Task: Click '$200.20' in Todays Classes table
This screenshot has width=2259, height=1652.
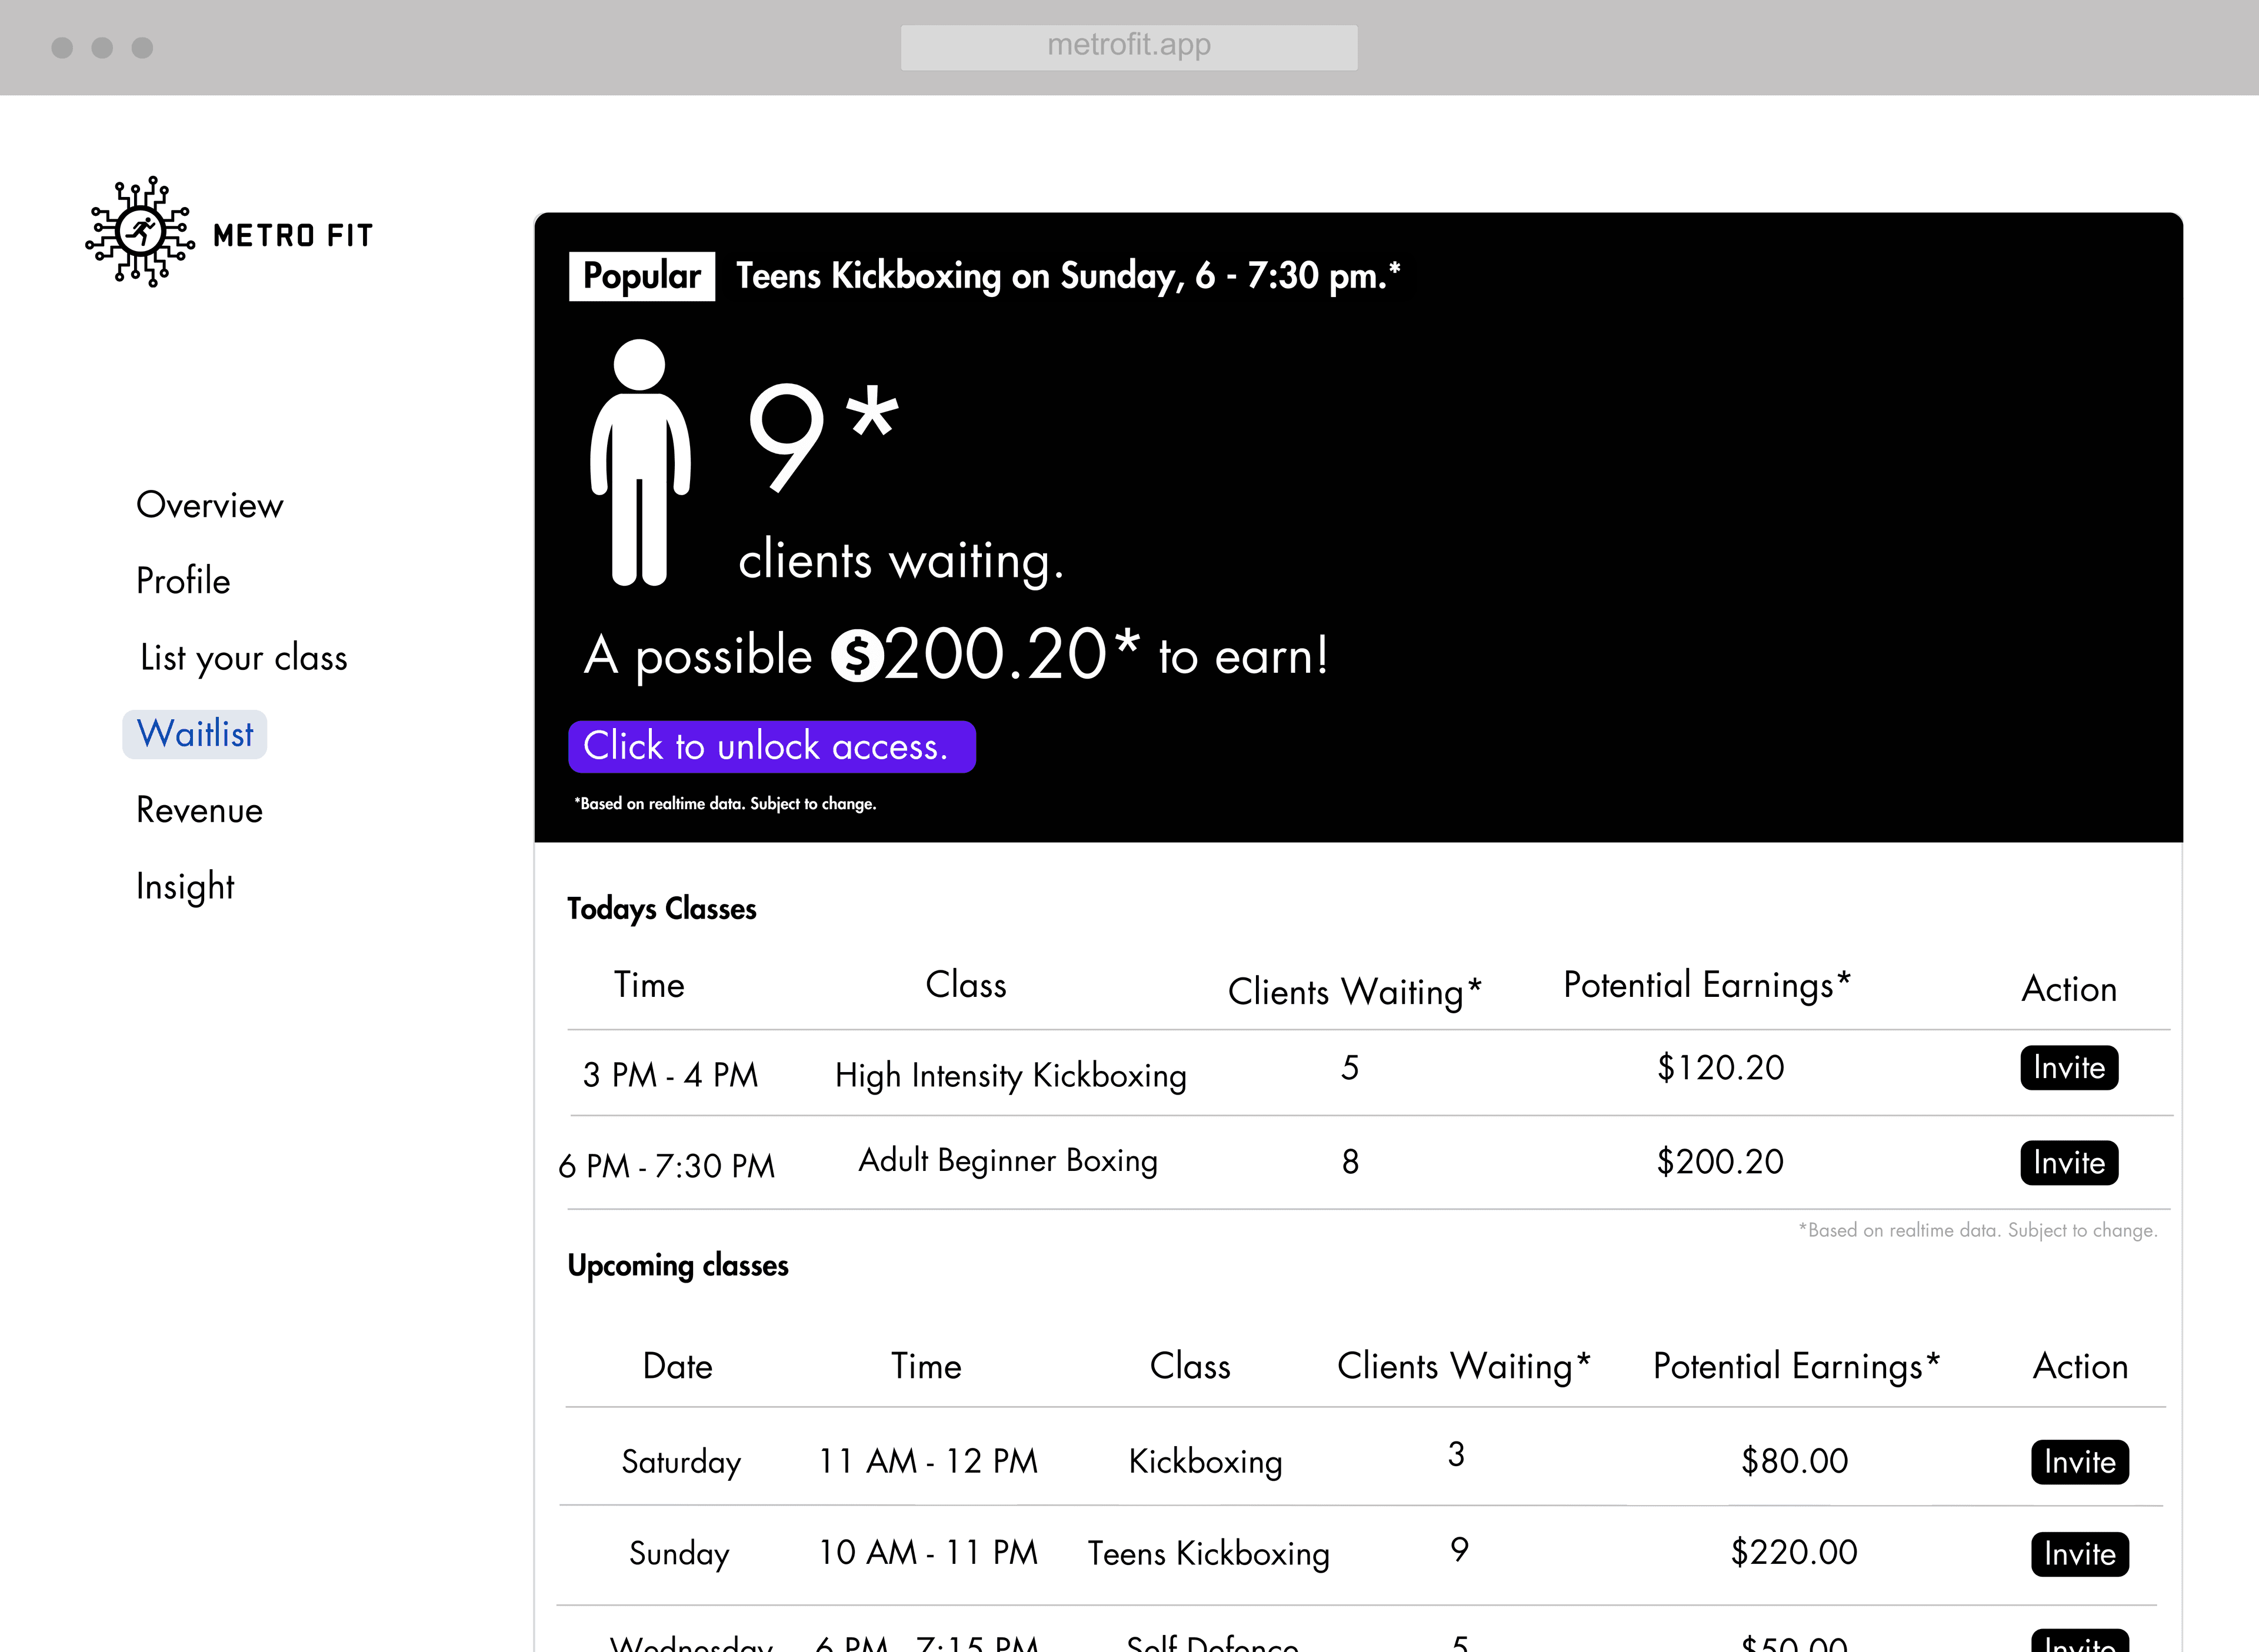Action: click(x=1720, y=1162)
